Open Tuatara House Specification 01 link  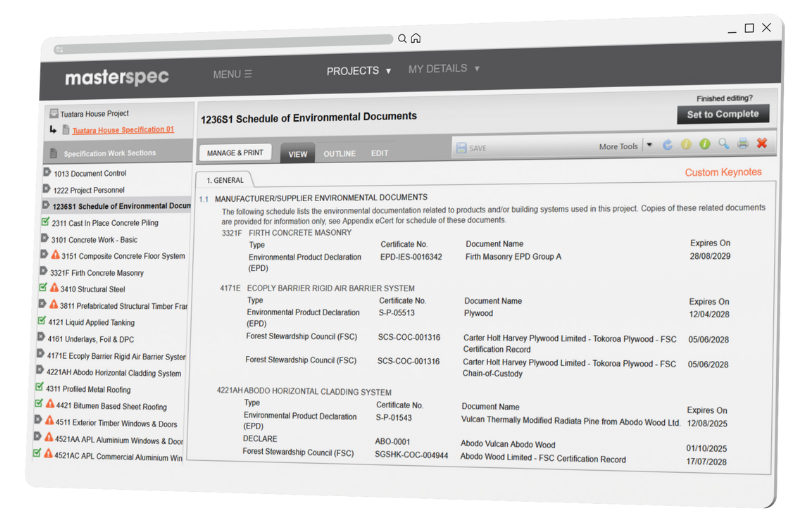[123, 130]
